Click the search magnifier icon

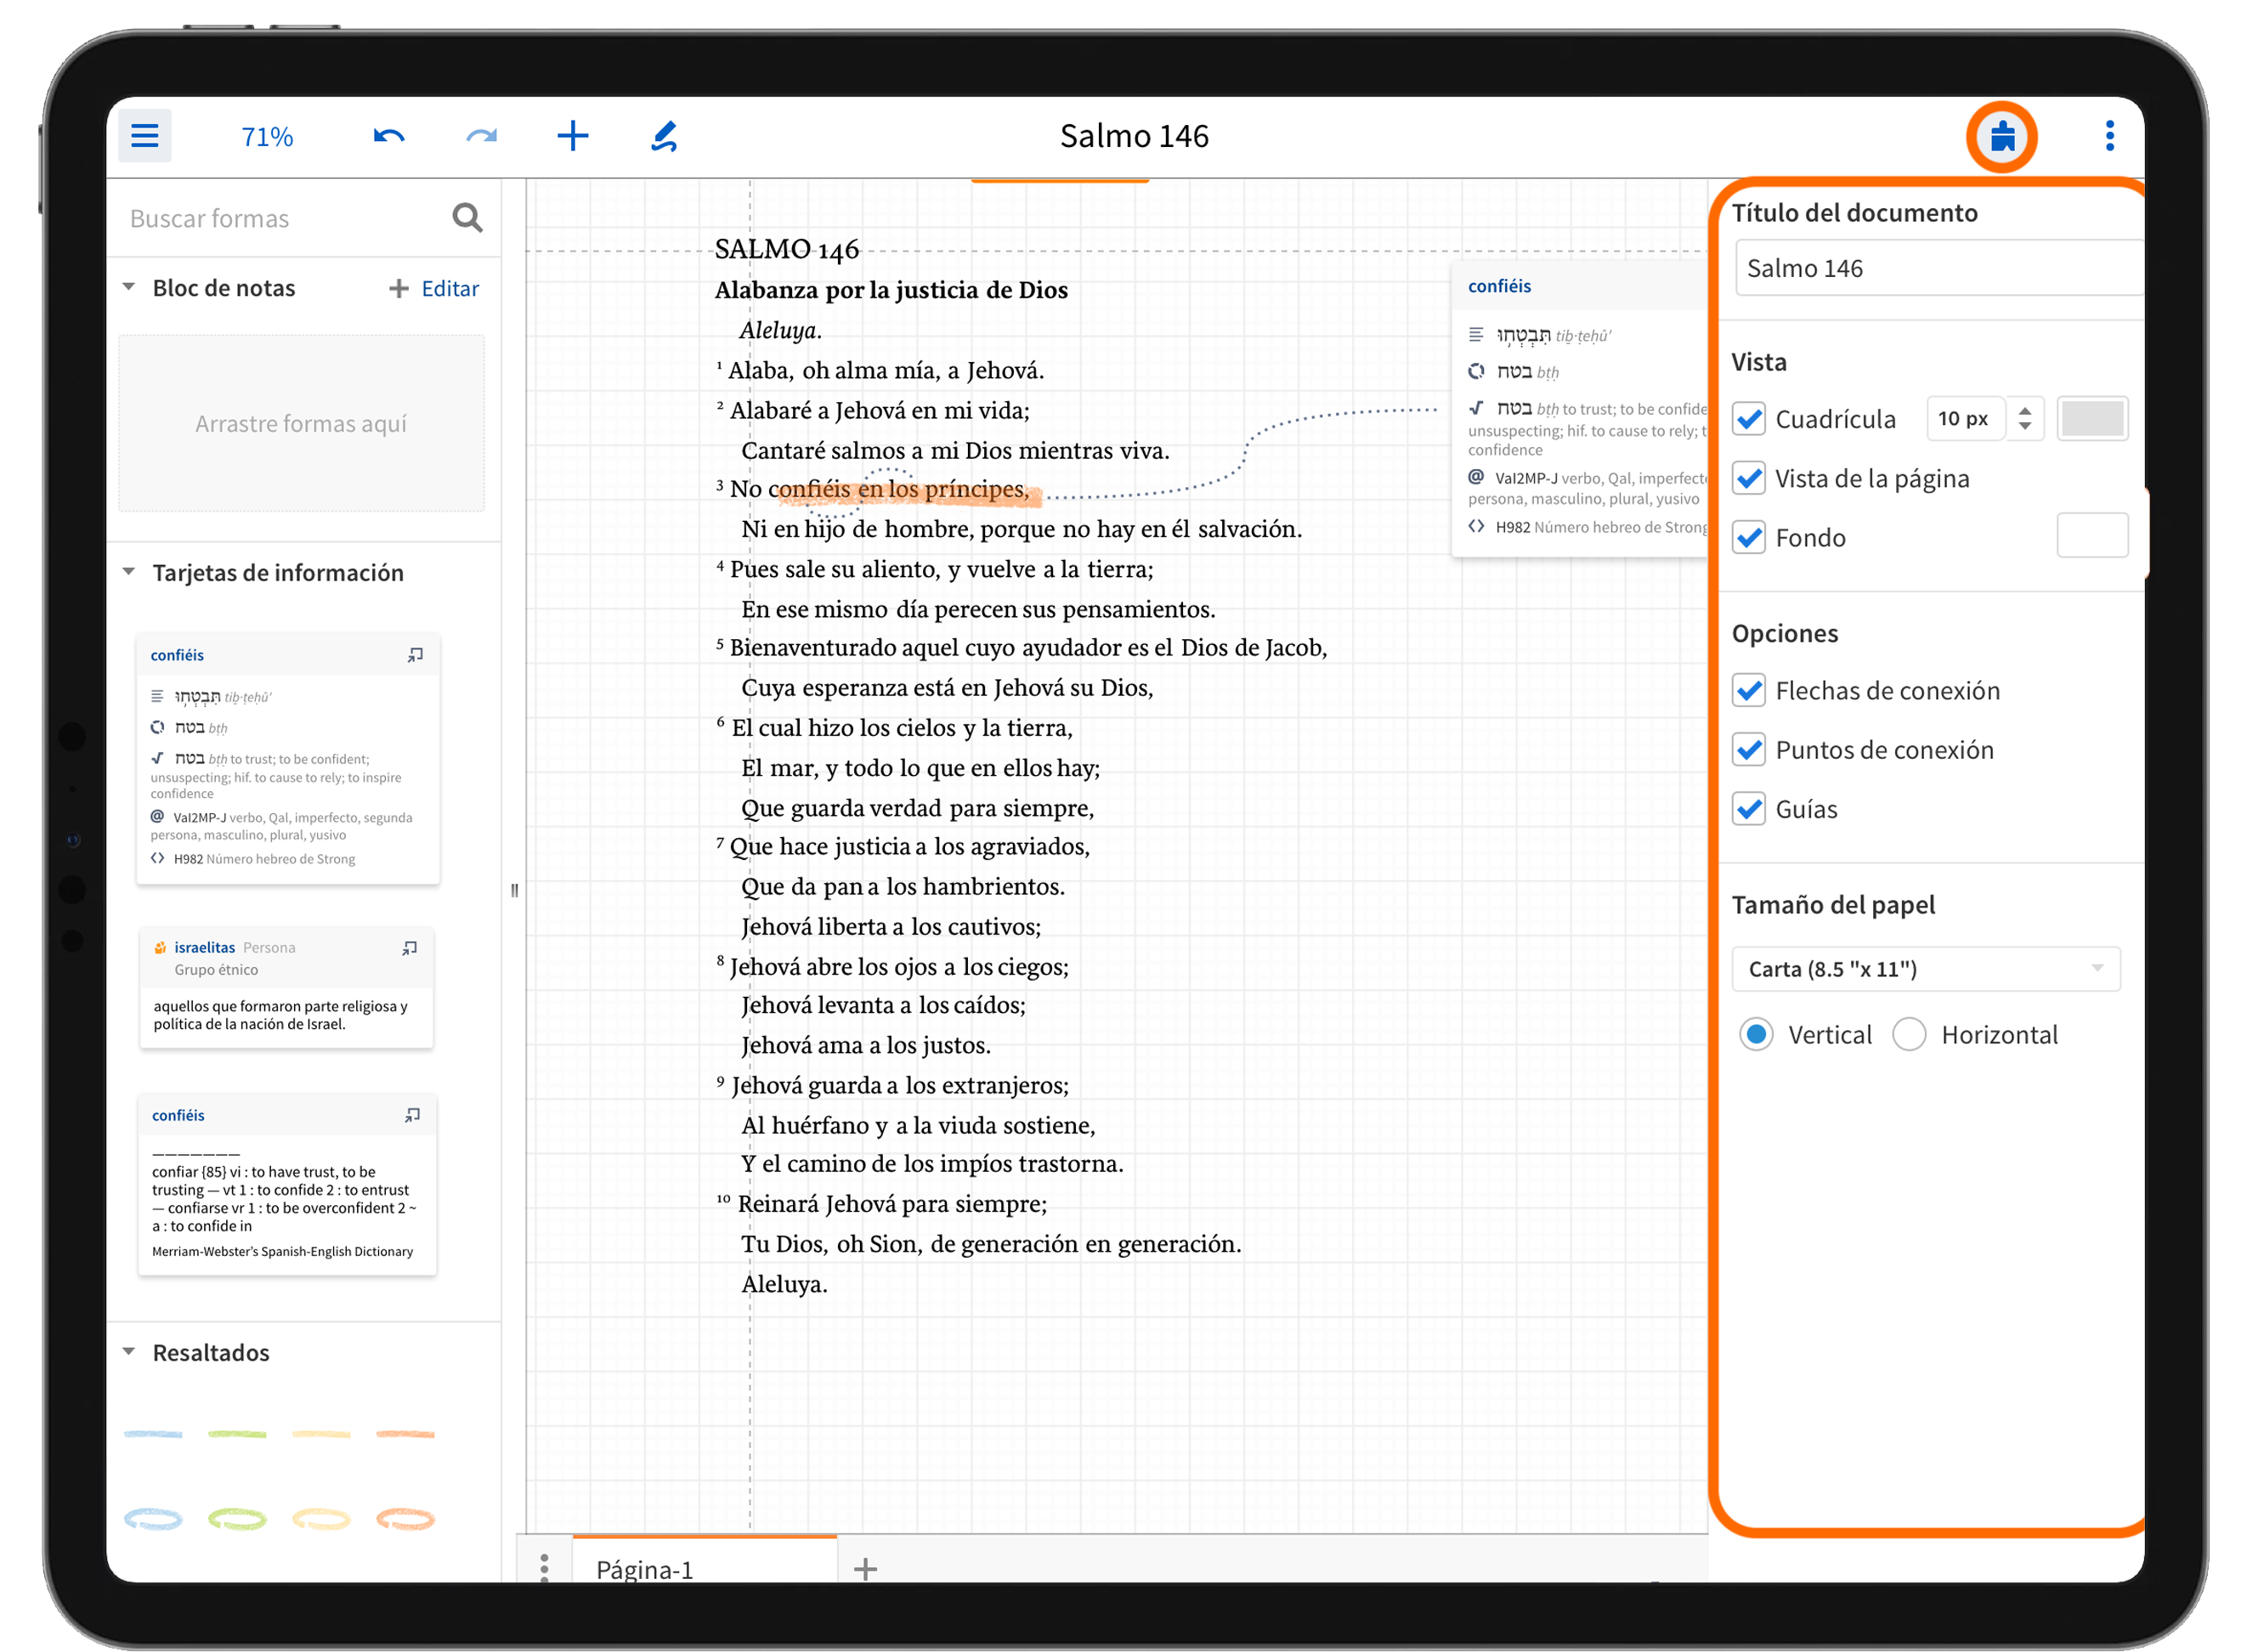tap(468, 218)
